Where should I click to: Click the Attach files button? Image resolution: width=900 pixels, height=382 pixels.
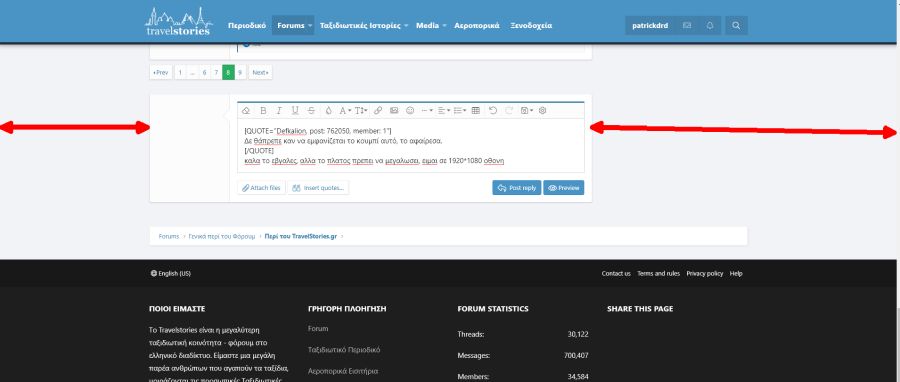click(x=261, y=188)
